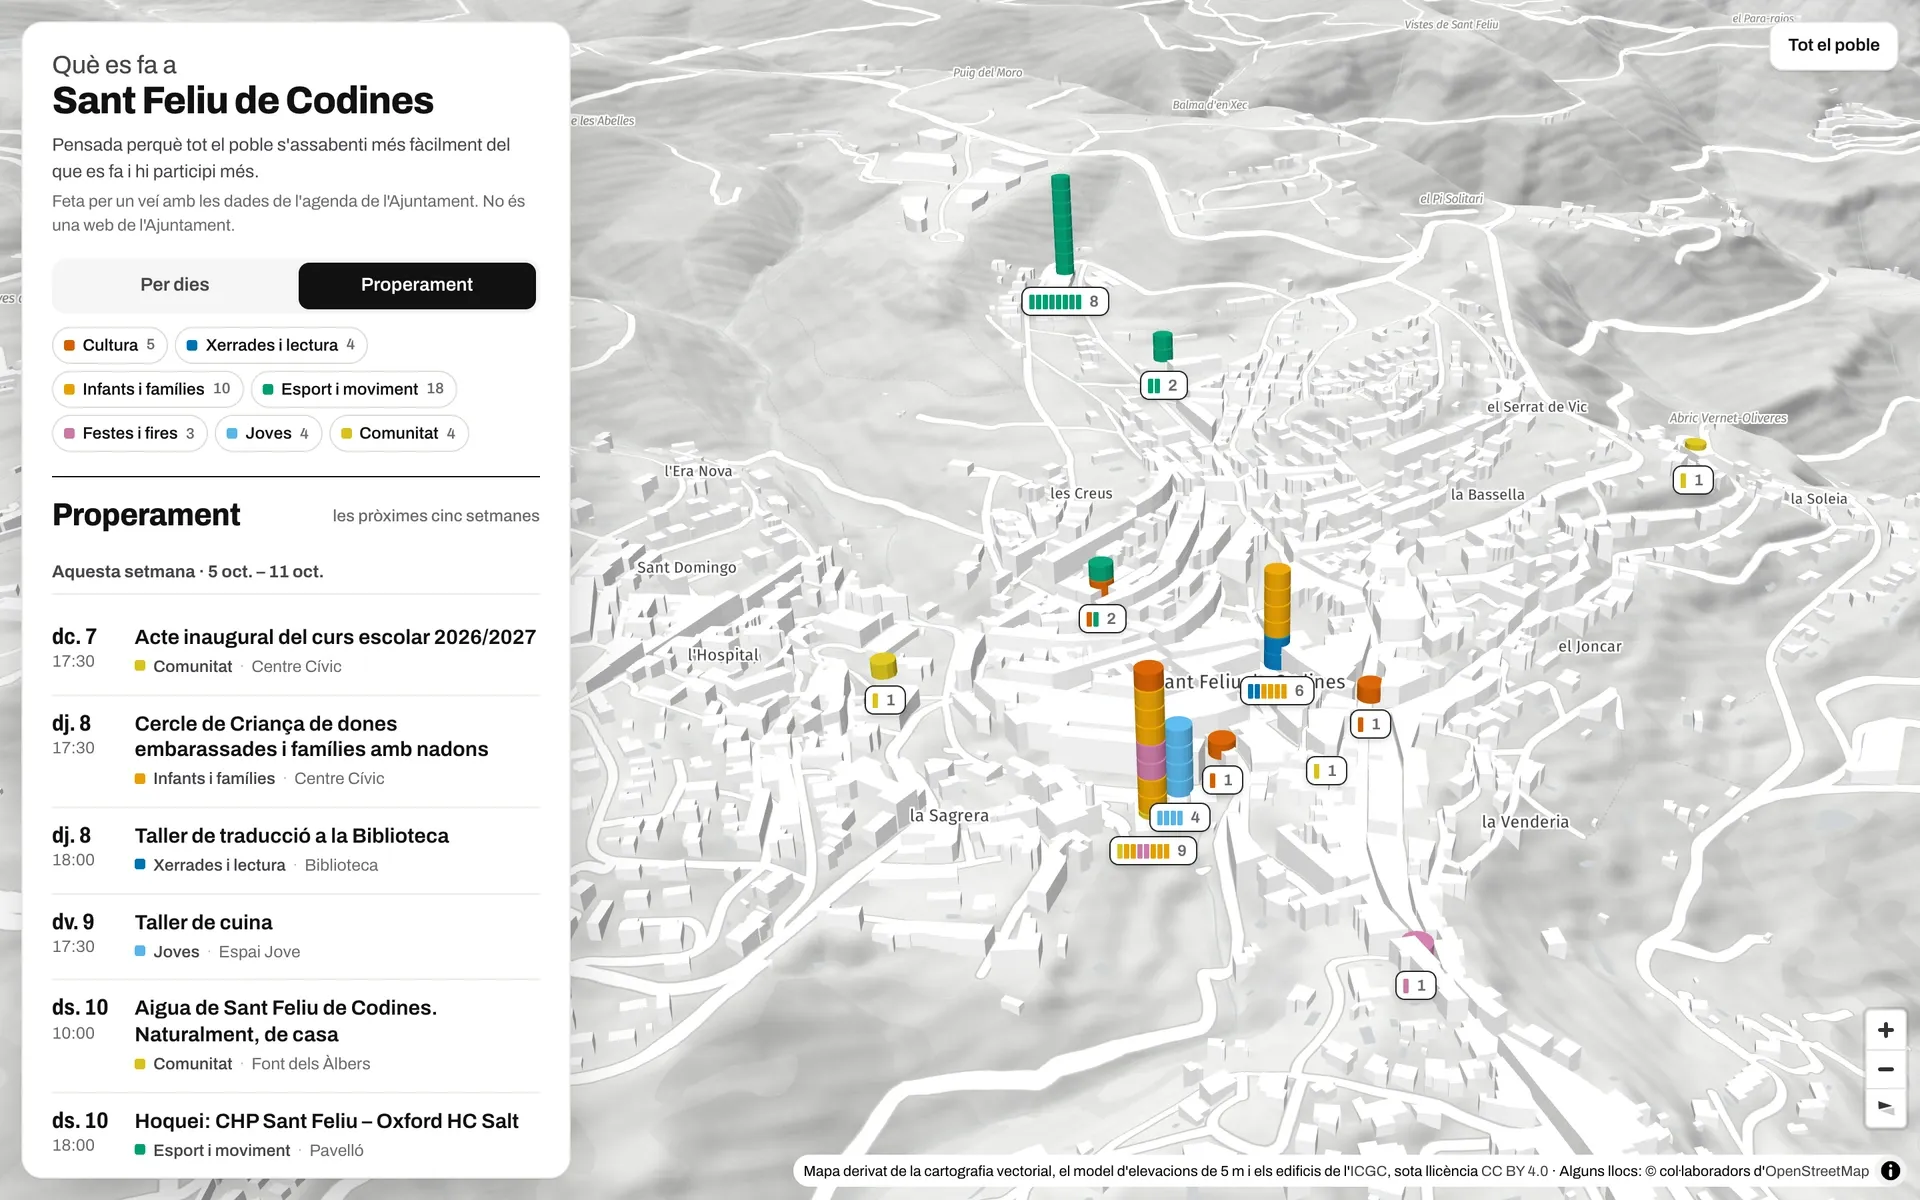Open Cercle de Criança de dones event
The image size is (1920, 1200).
[296, 751]
